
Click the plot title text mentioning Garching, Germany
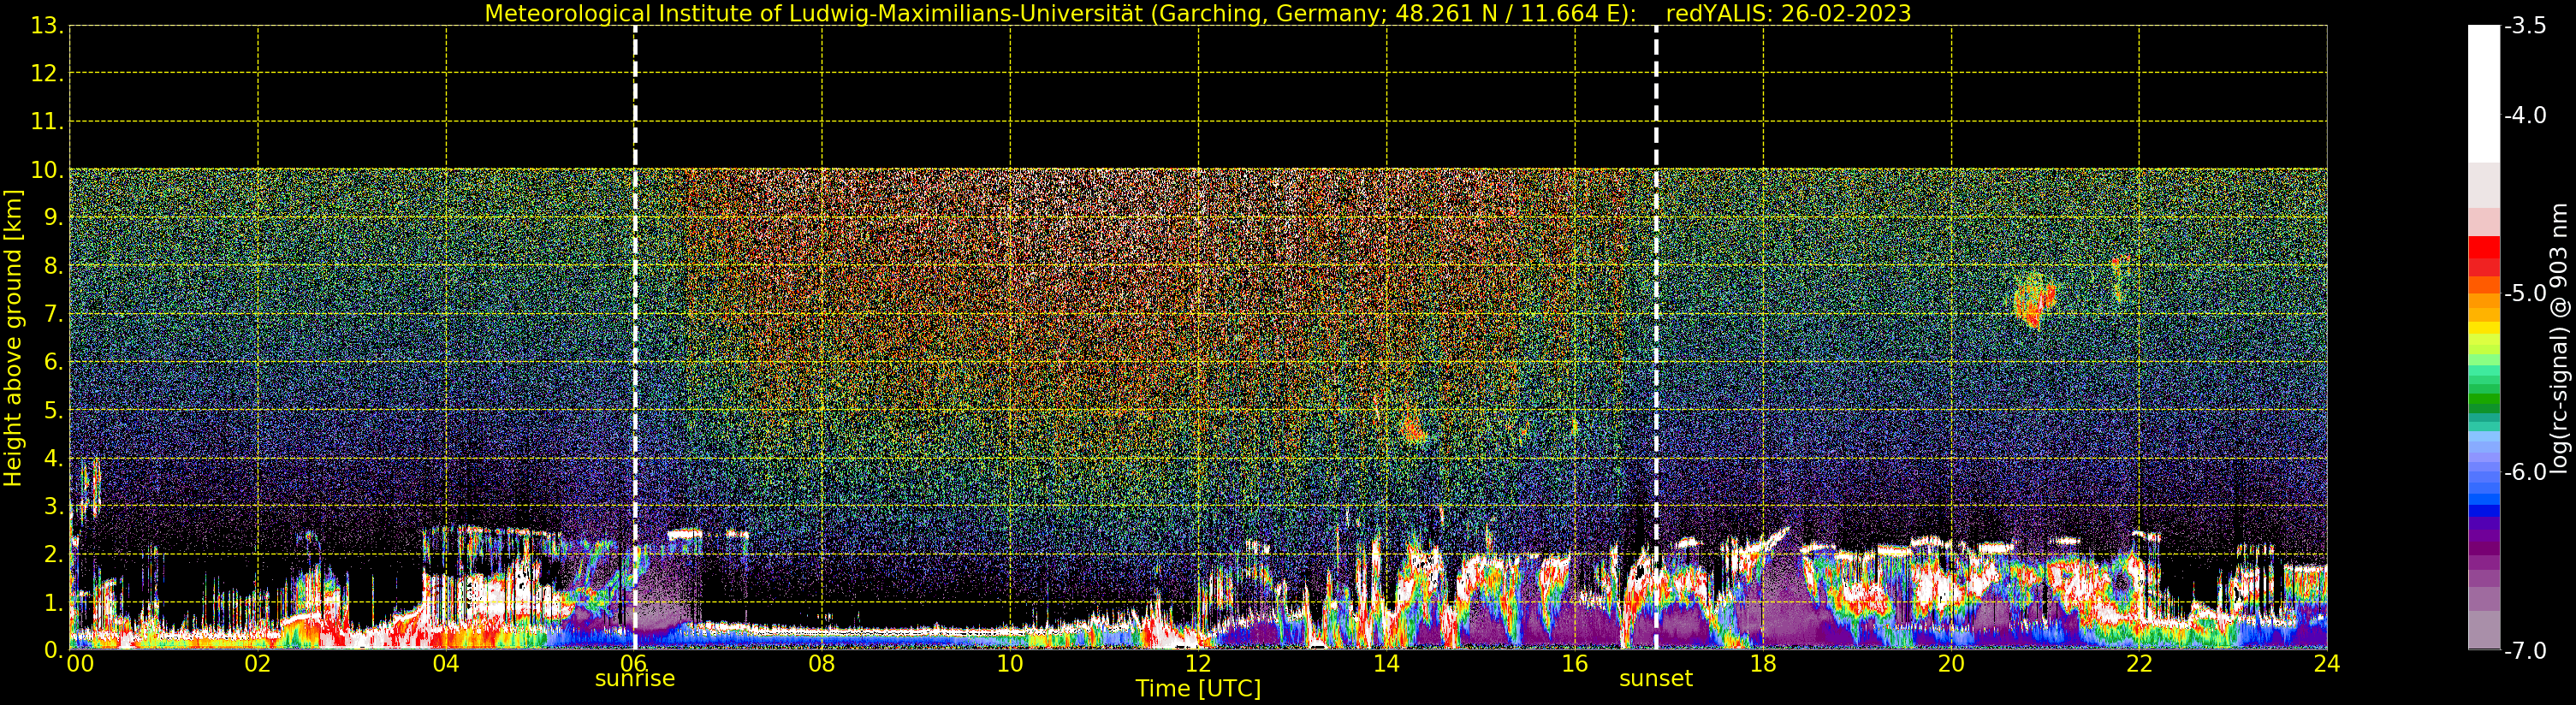(1060, 14)
